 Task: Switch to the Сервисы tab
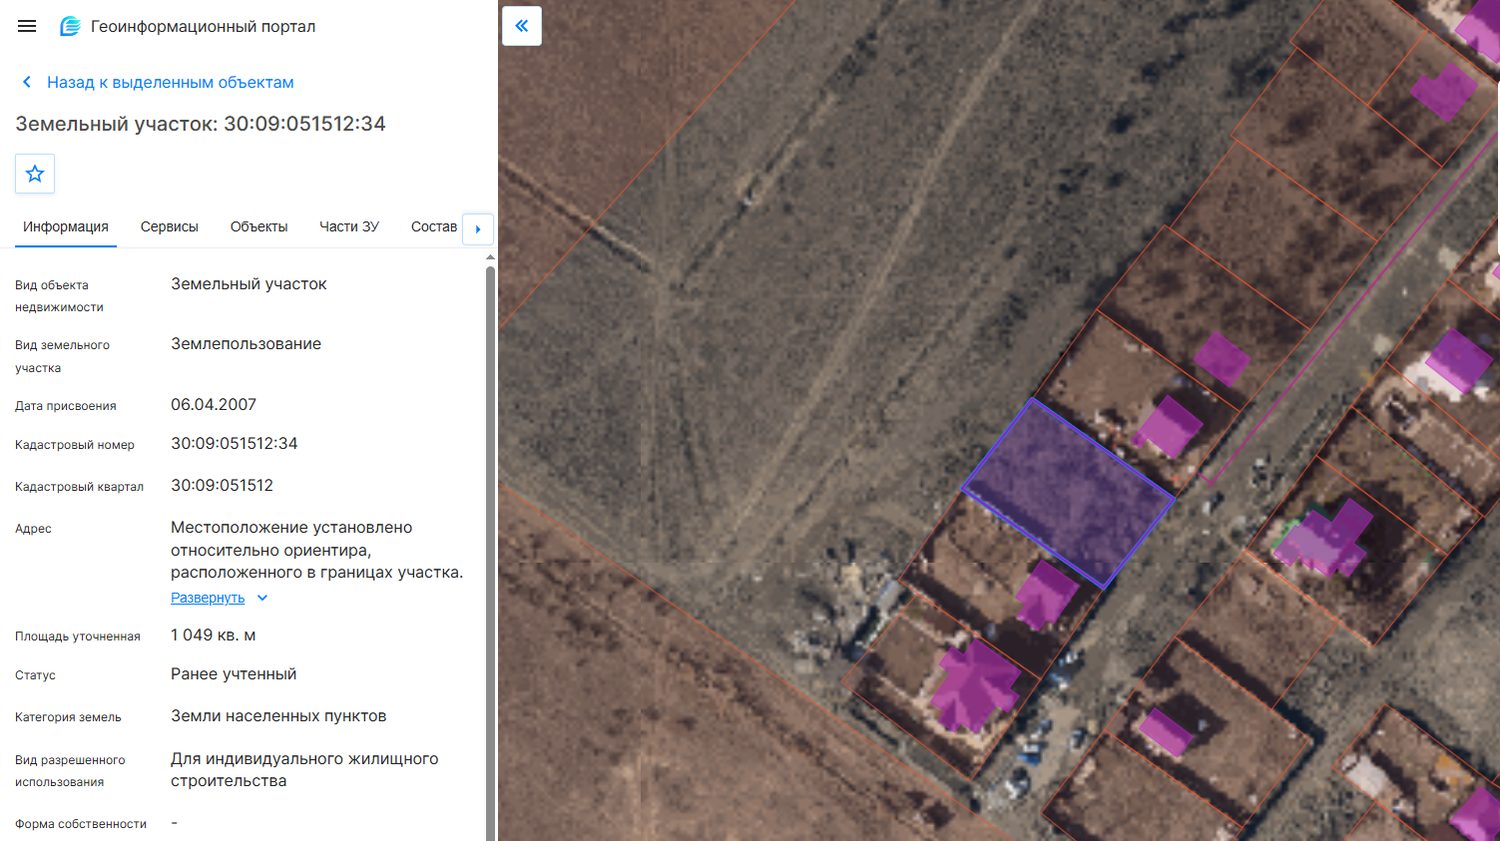pyautogui.click(x=169, y=227)
